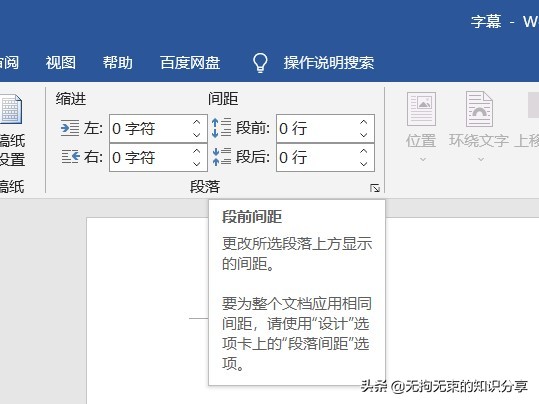
Task: Click the lightbulb search icon
Action: tap(260, 63)
